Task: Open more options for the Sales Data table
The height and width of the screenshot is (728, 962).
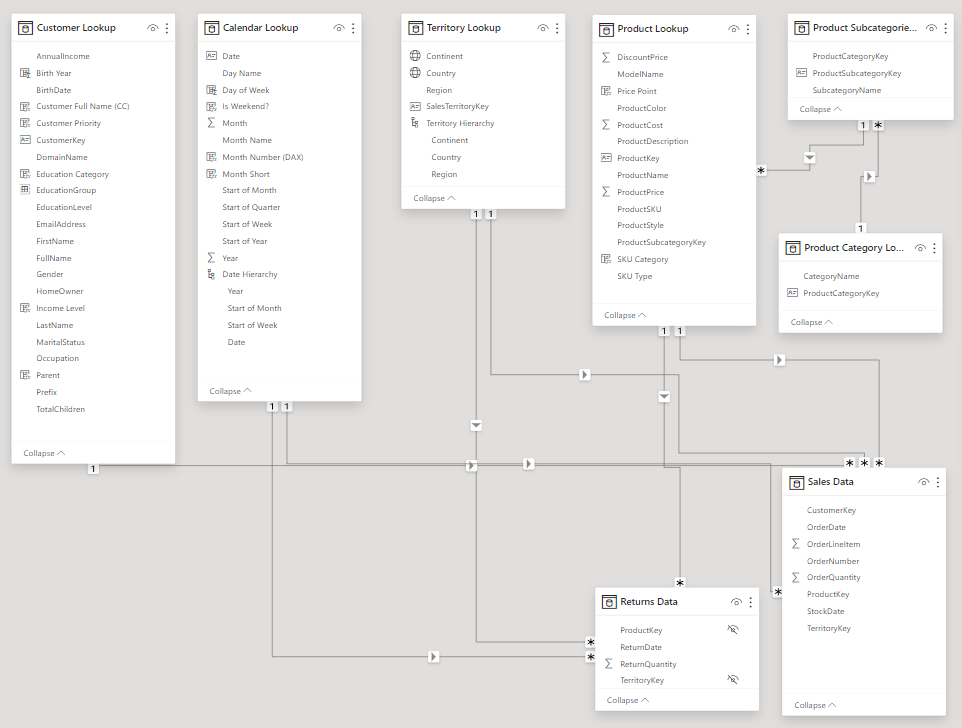Action: pyautogui.click(x=937, y=482)
